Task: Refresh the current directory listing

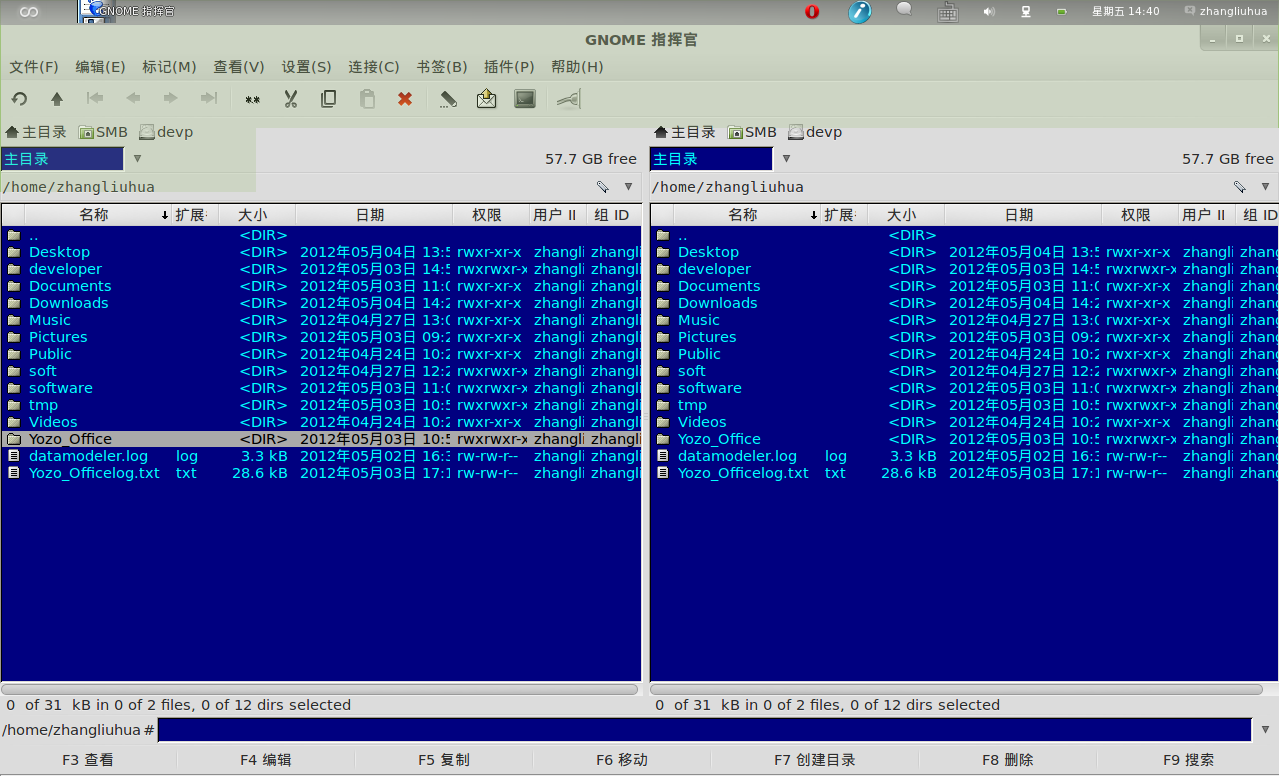Action: click(18, 99)
